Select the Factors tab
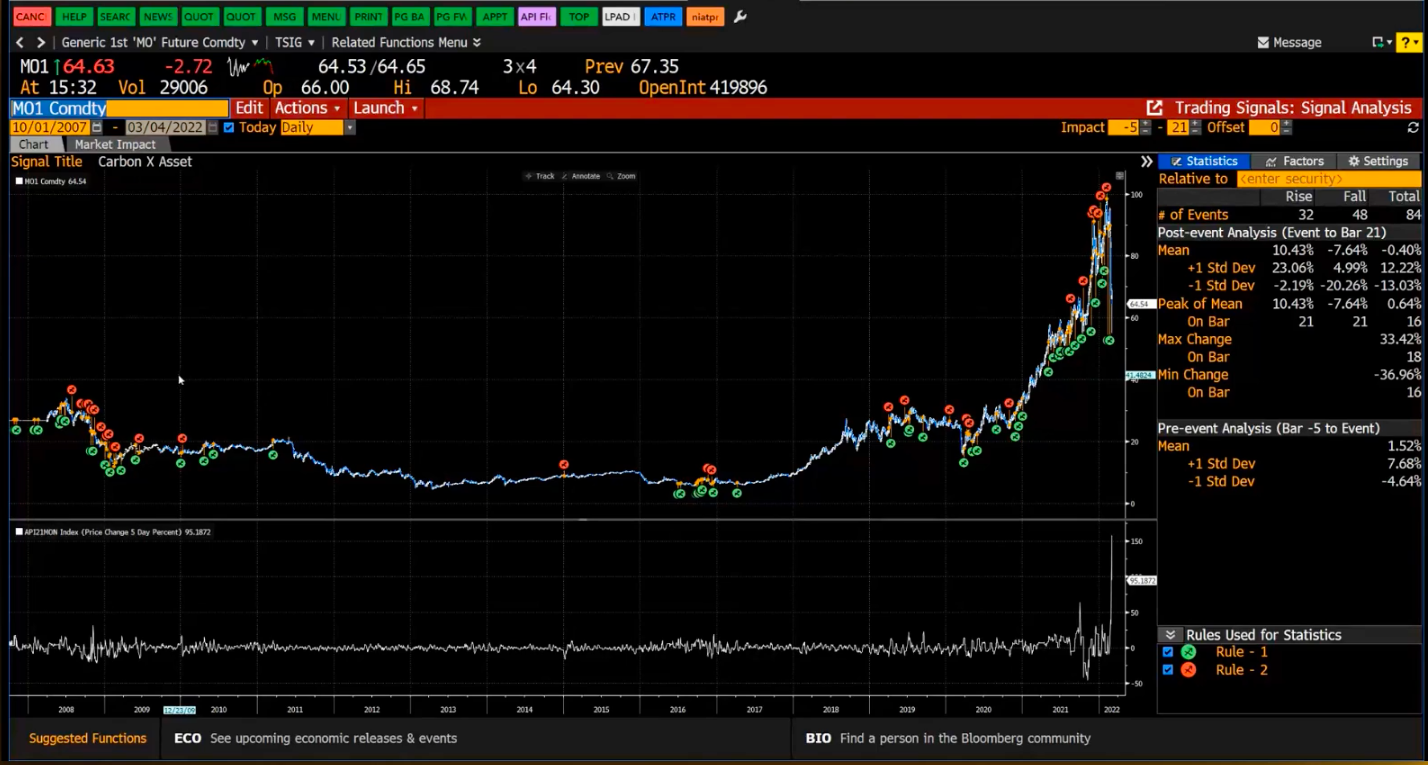 [1294, 161]
